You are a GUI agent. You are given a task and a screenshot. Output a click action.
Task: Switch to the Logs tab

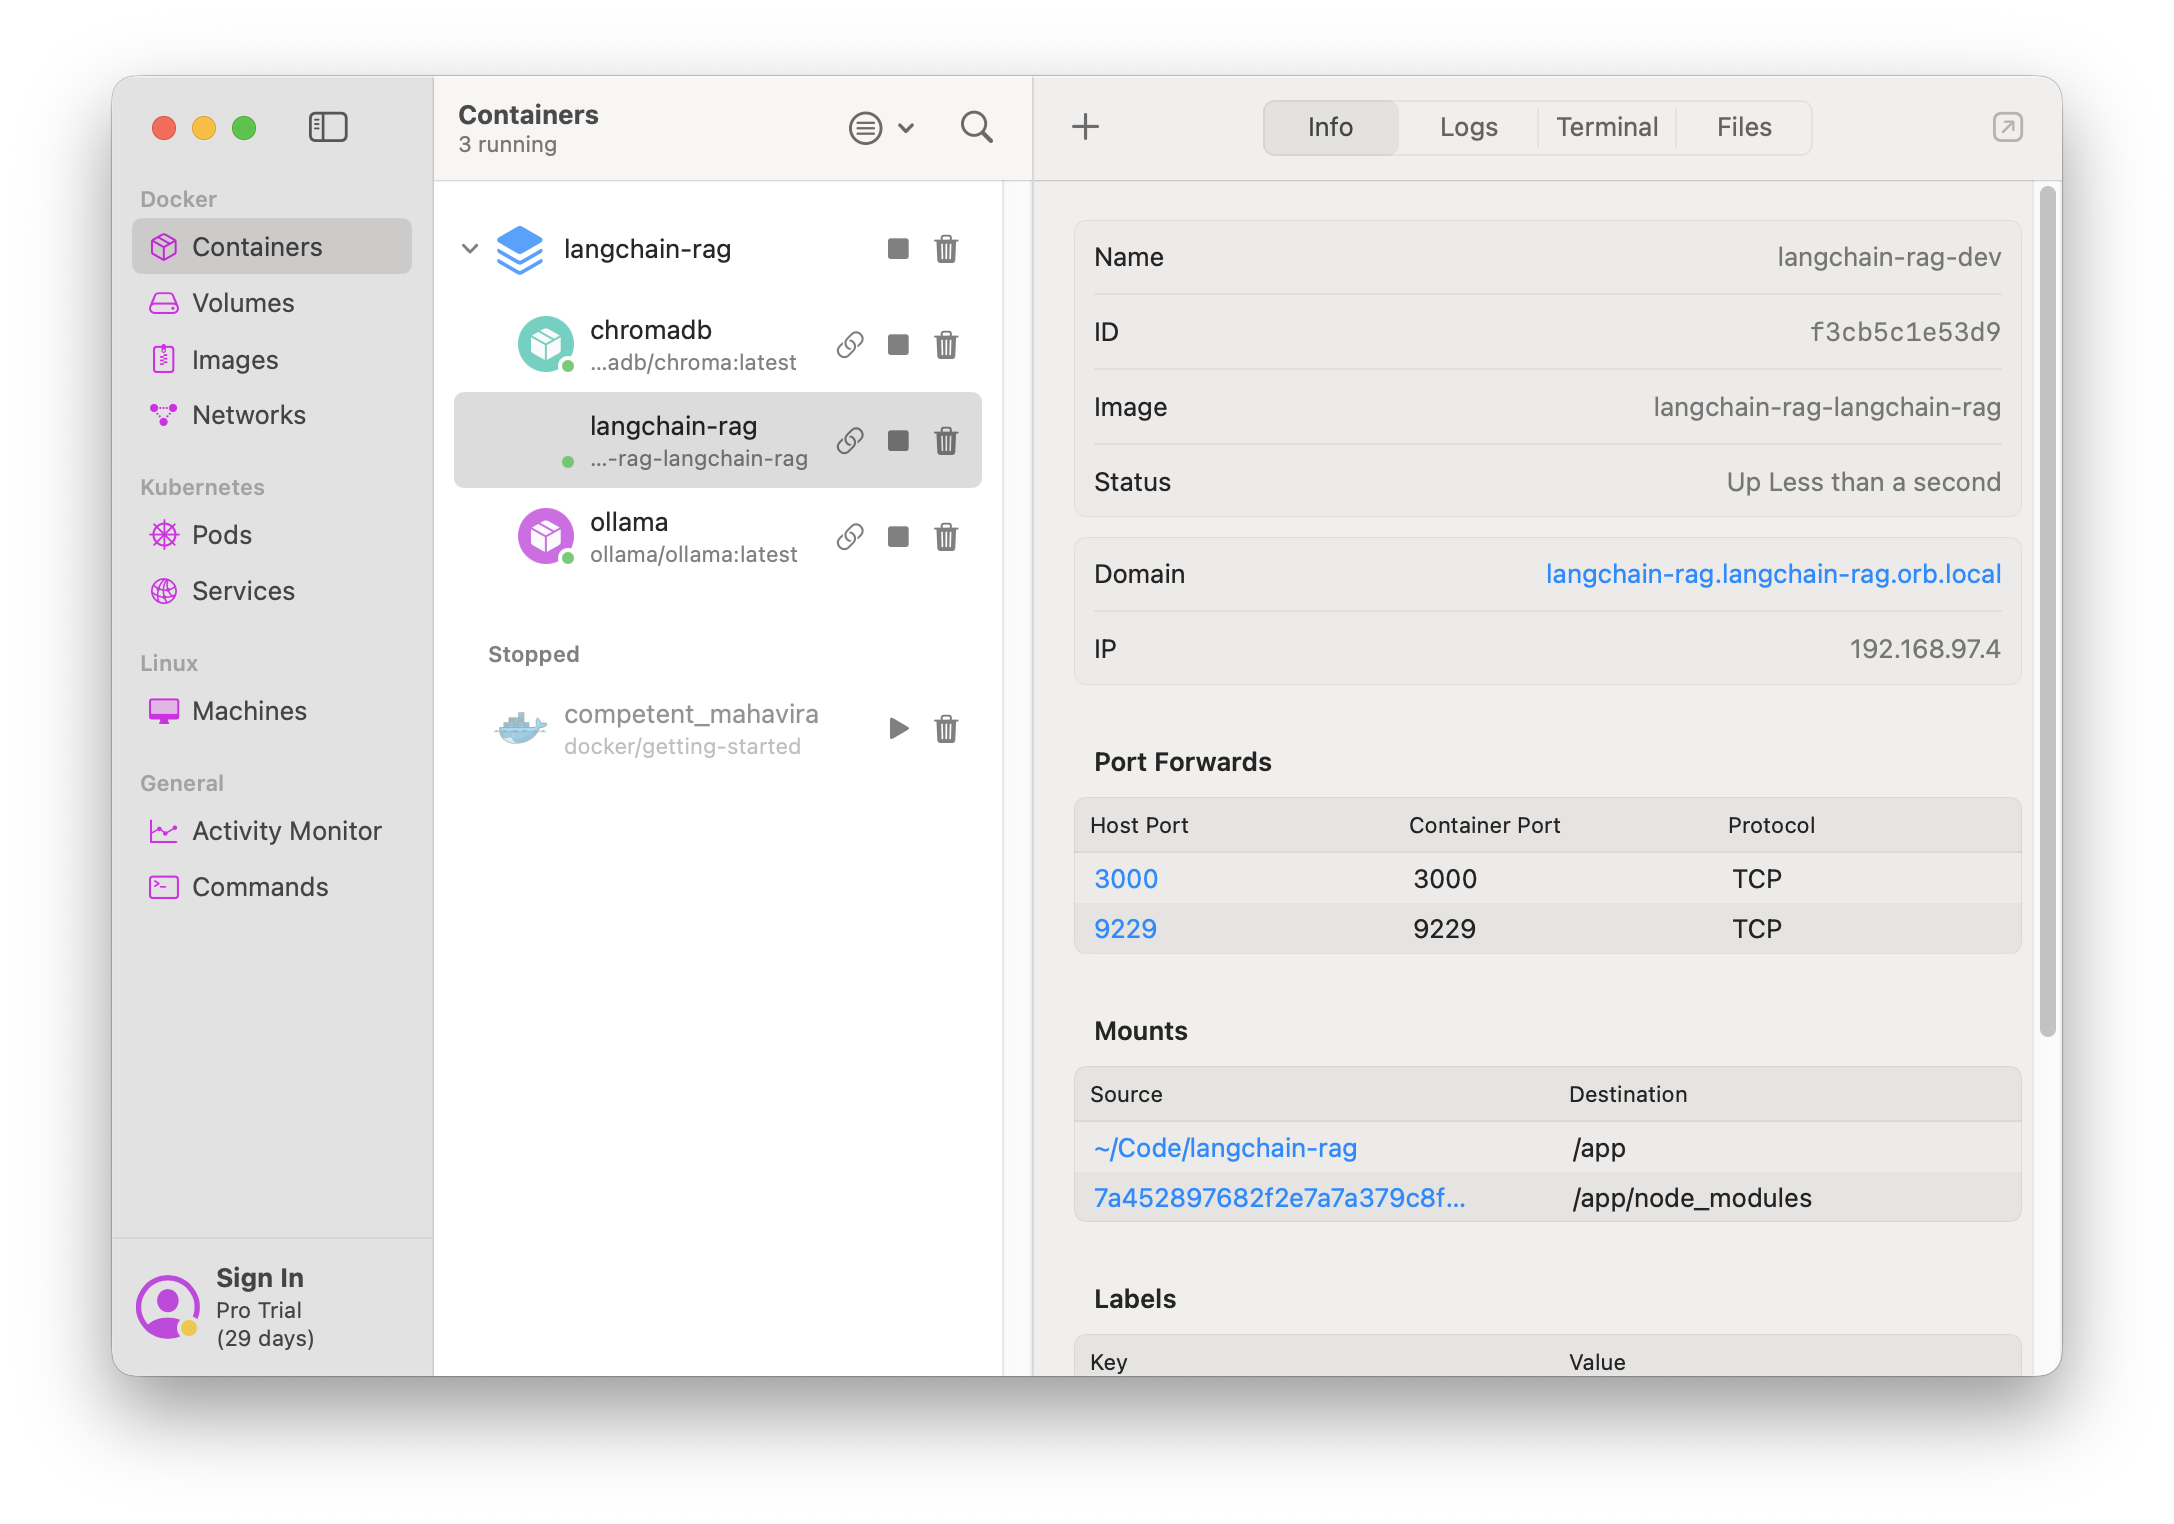click(1468, 127)
